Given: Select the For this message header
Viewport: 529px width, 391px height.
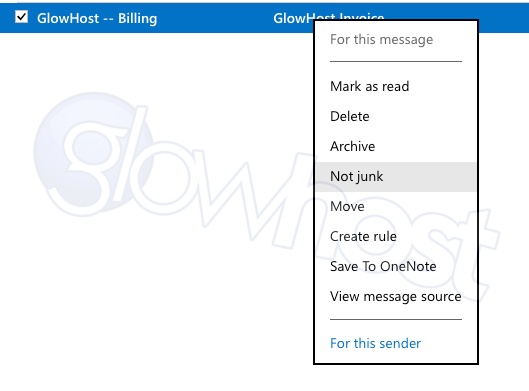Looking at the screenshot, I should pos(381,39).
